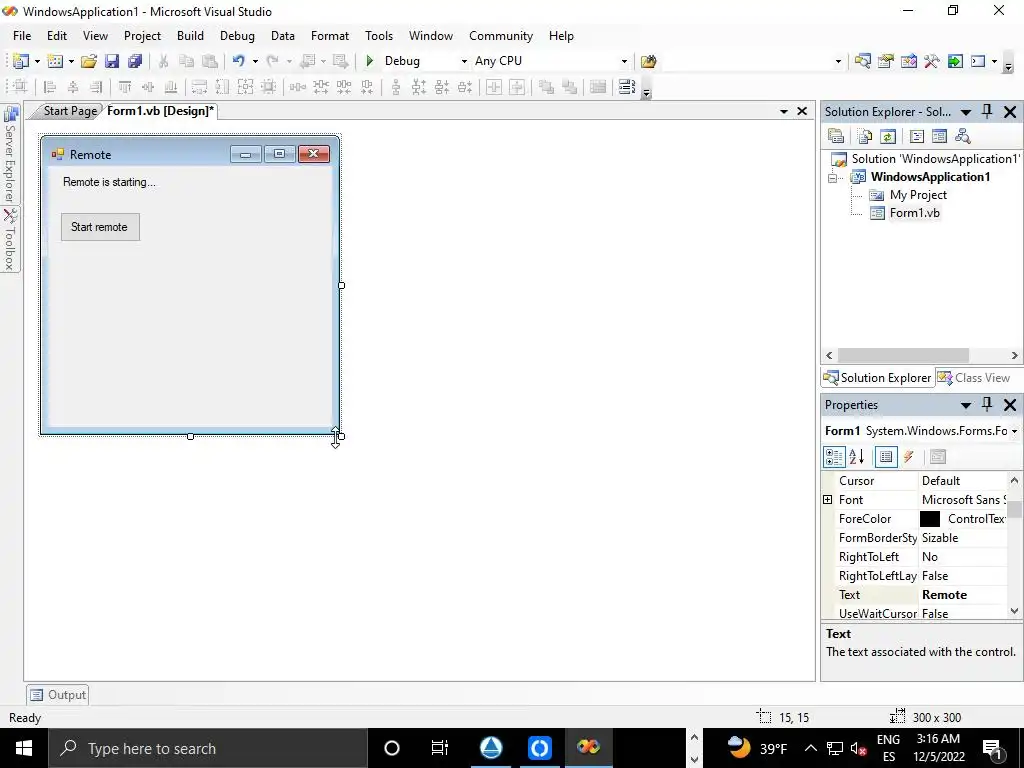
Task: Toggle Categorized view in Properties
Action: [834, 457]
